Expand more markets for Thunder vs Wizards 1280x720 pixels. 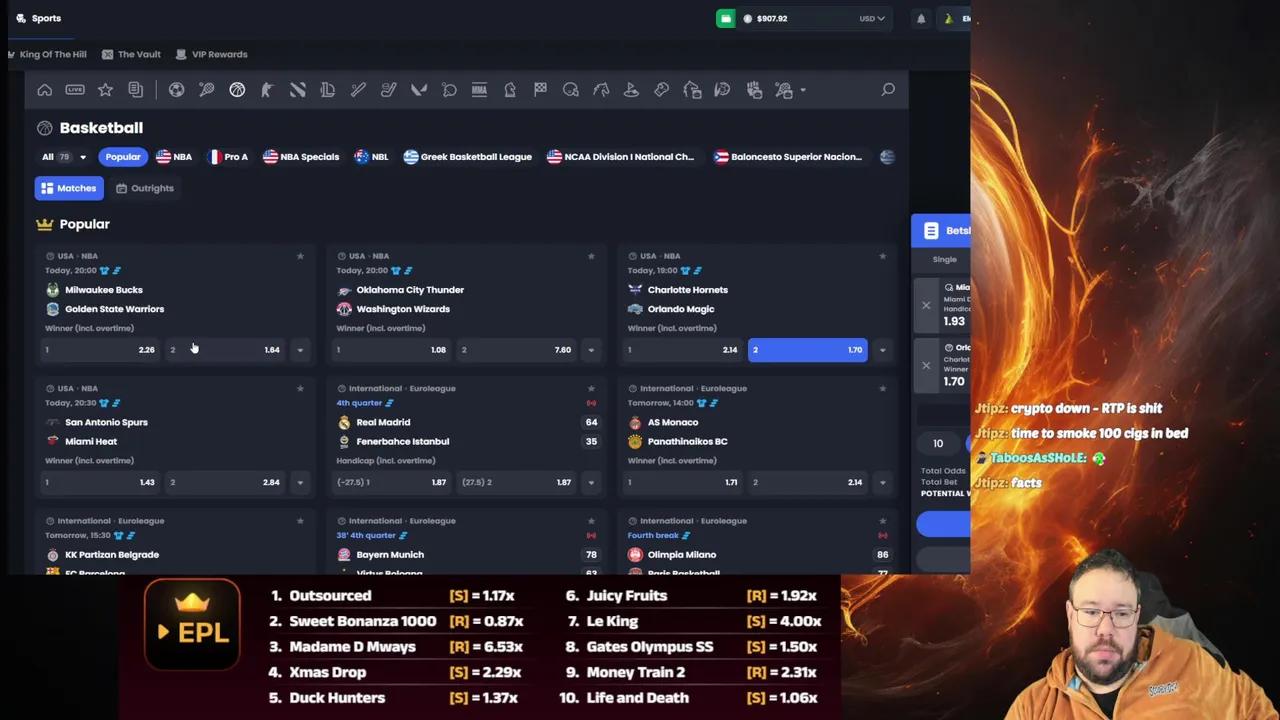point(591,350)
